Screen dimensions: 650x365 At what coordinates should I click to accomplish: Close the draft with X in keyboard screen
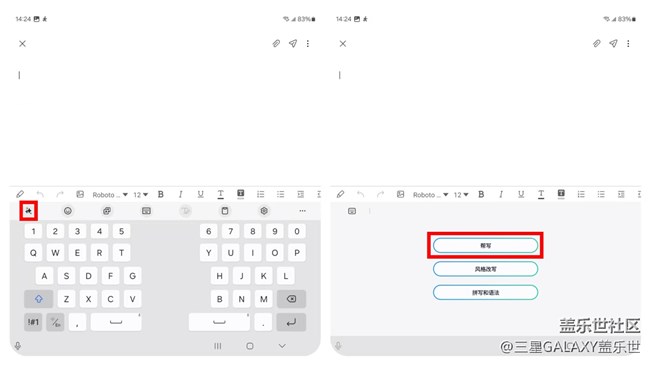click(x=22, y=44)
